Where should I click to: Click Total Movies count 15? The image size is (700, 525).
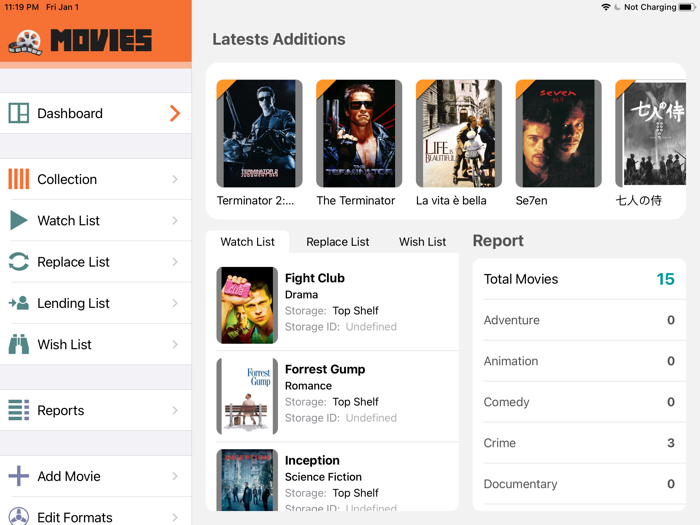click(x=665, y=279)
